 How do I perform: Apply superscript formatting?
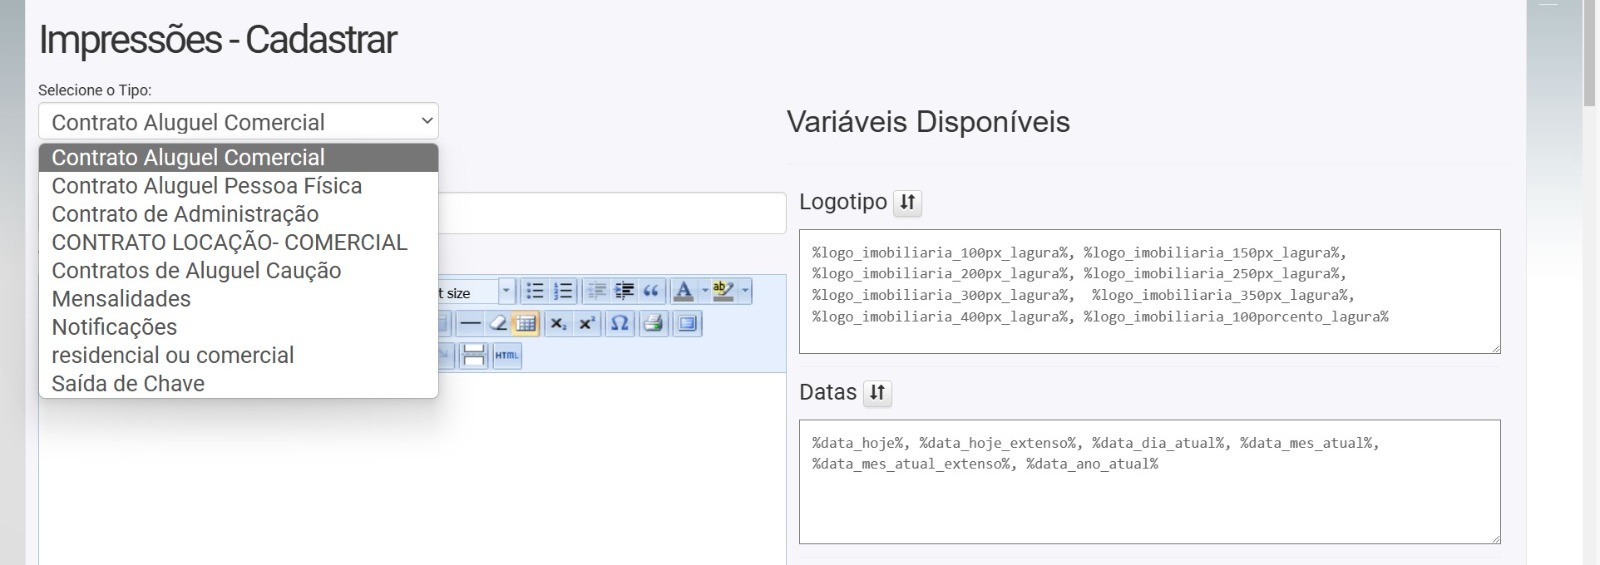(587, 323)
